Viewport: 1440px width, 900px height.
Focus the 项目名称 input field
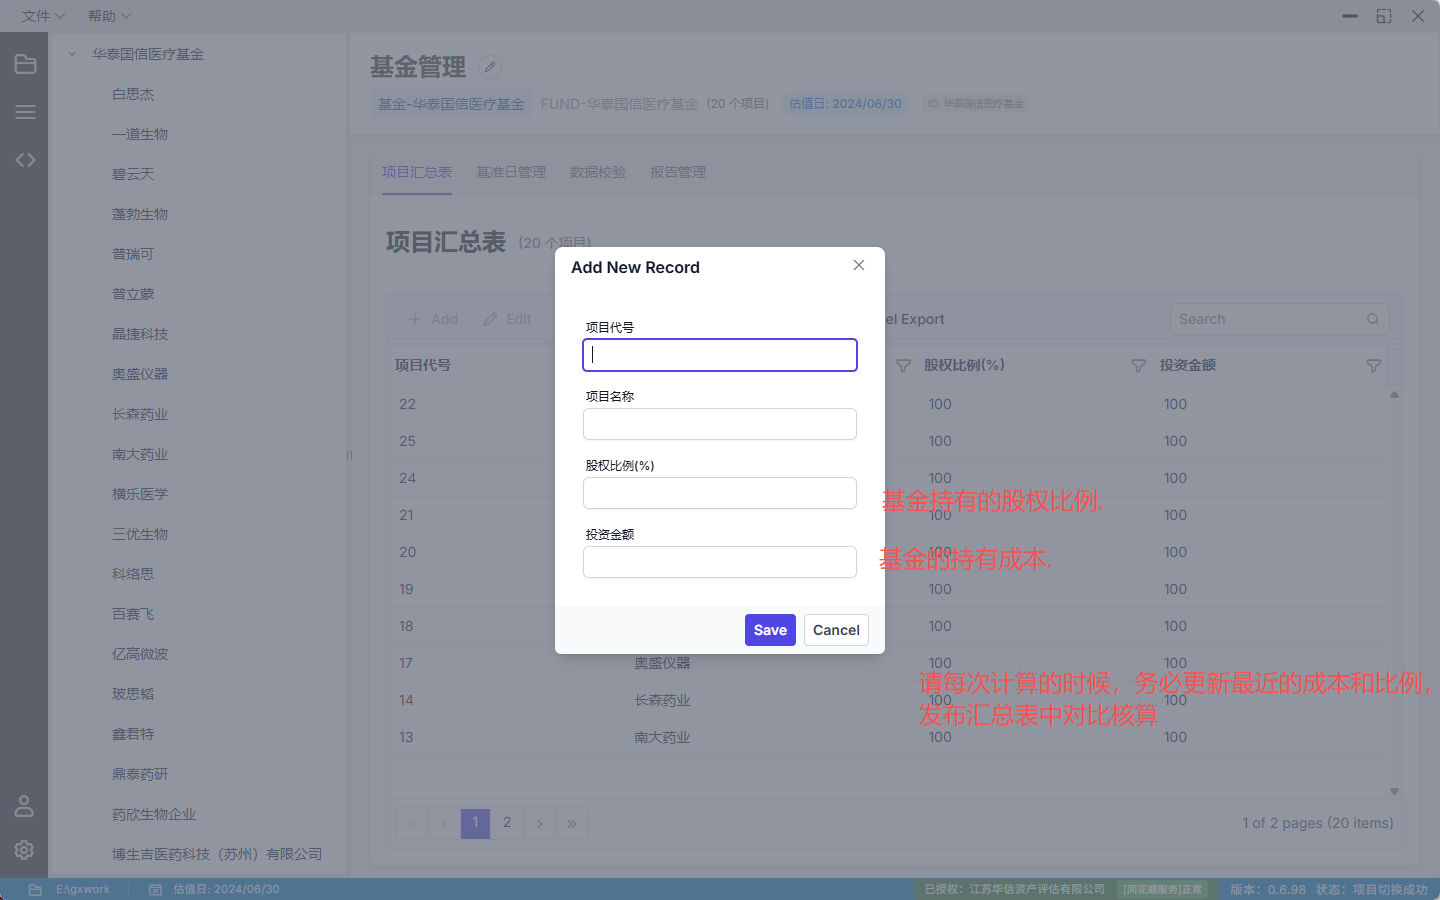coord(720,424)
